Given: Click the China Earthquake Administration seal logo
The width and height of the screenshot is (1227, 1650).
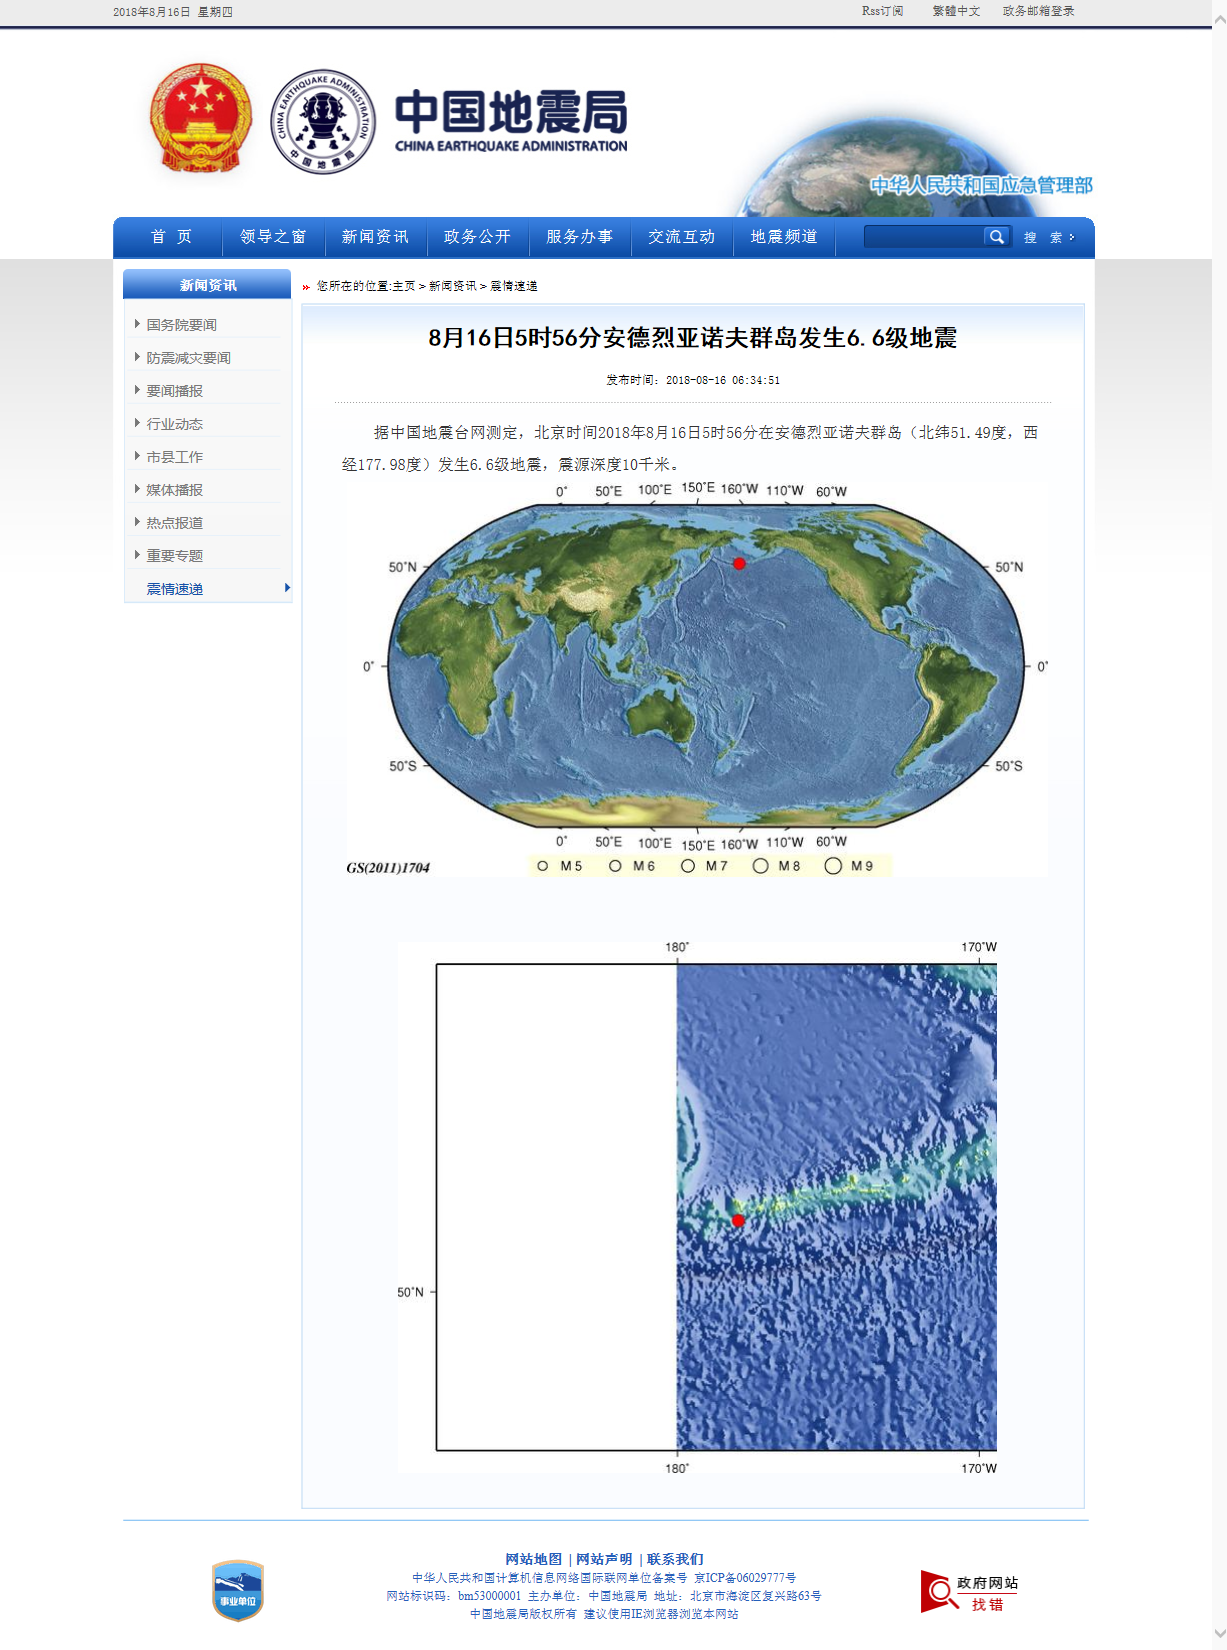Looking at the screenshot, I should (x=323, y=121).
